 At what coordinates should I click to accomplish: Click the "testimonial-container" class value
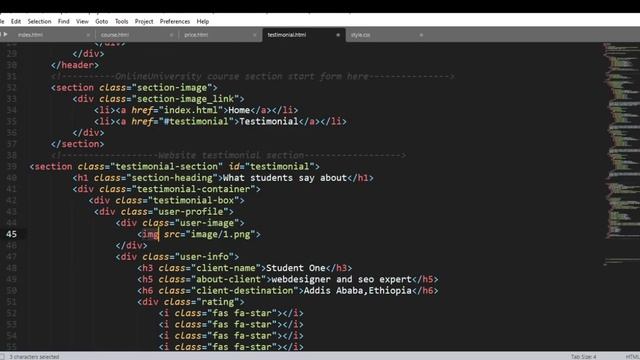193,189
